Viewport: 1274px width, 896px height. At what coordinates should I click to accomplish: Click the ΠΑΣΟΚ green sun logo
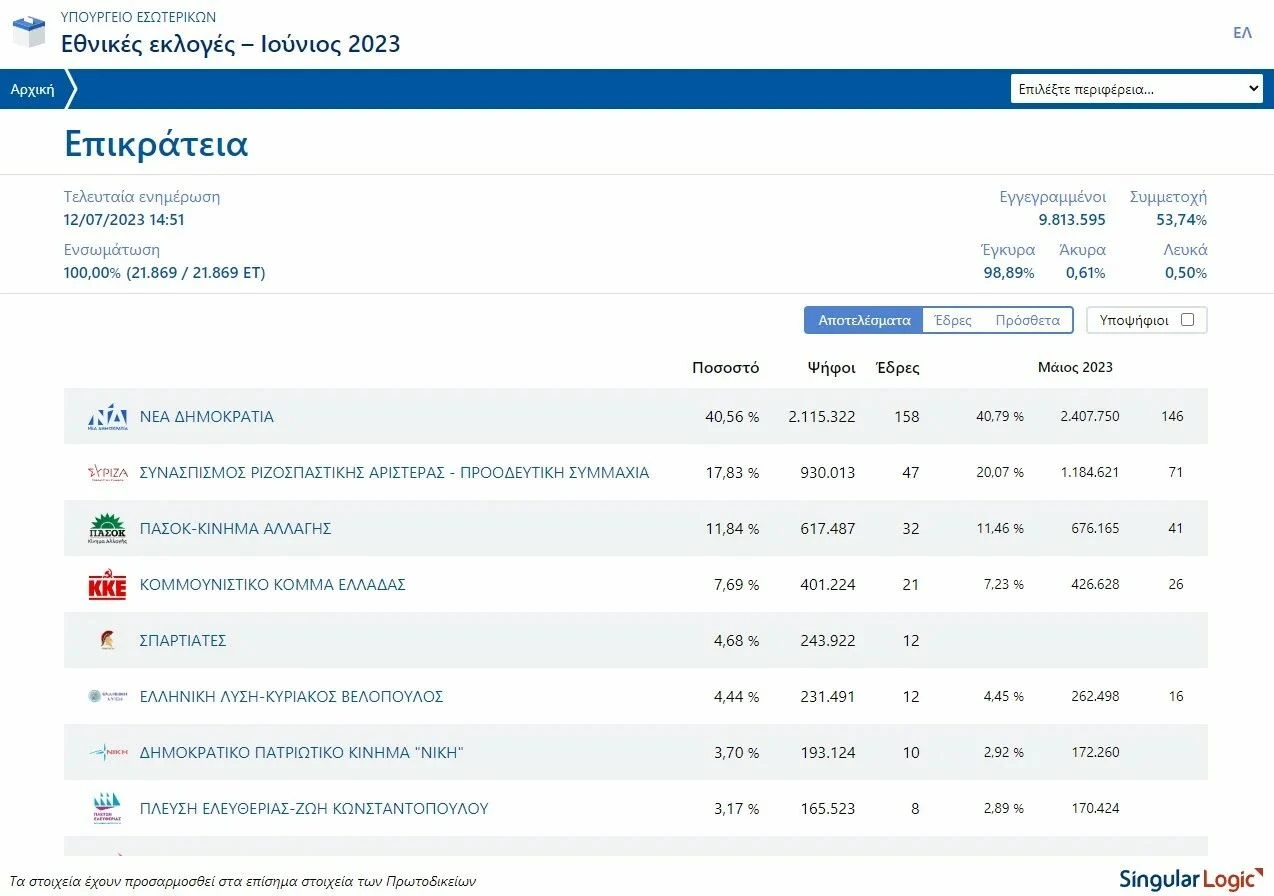click(x=107, y=529)
